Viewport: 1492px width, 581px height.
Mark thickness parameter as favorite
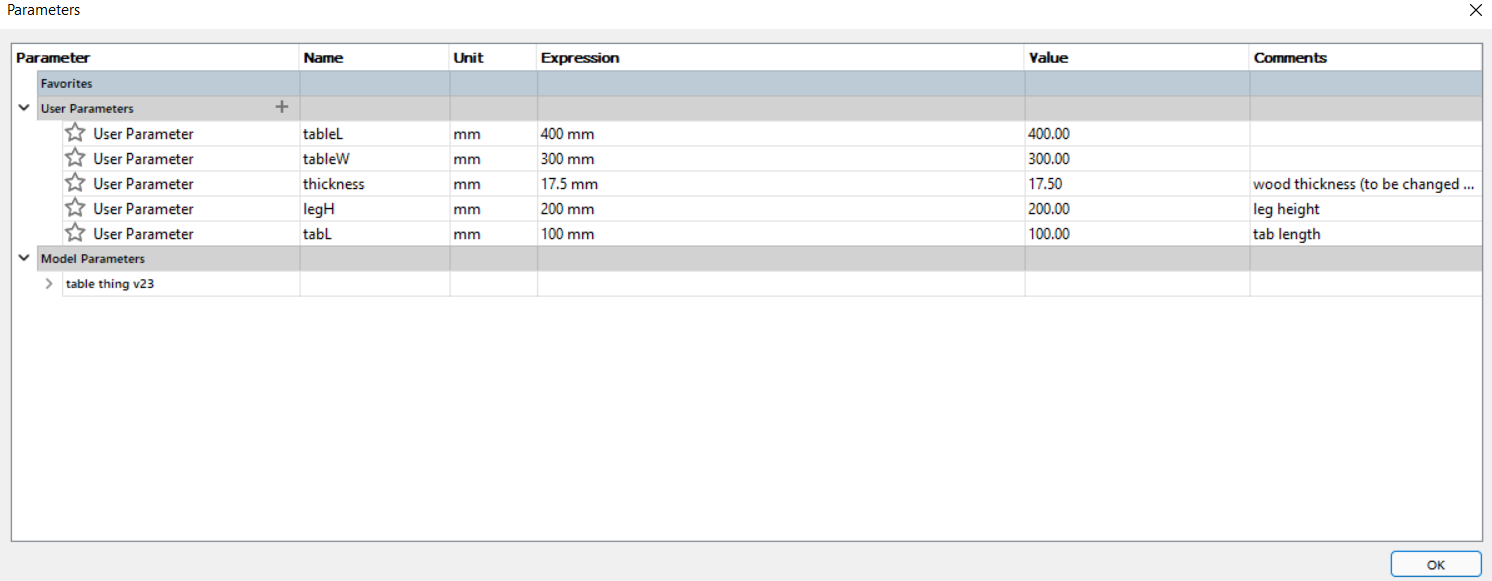tap(75, 183)
